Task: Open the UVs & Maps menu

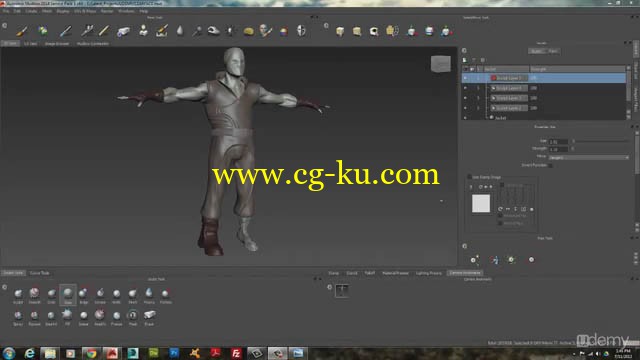Action: (85, 11)
